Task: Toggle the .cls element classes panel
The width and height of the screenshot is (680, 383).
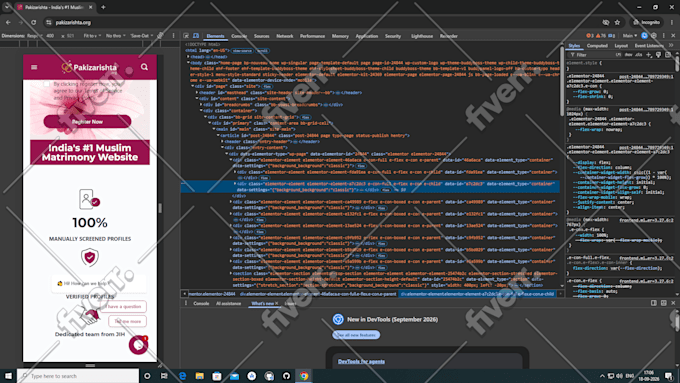Action: [639, 55]
